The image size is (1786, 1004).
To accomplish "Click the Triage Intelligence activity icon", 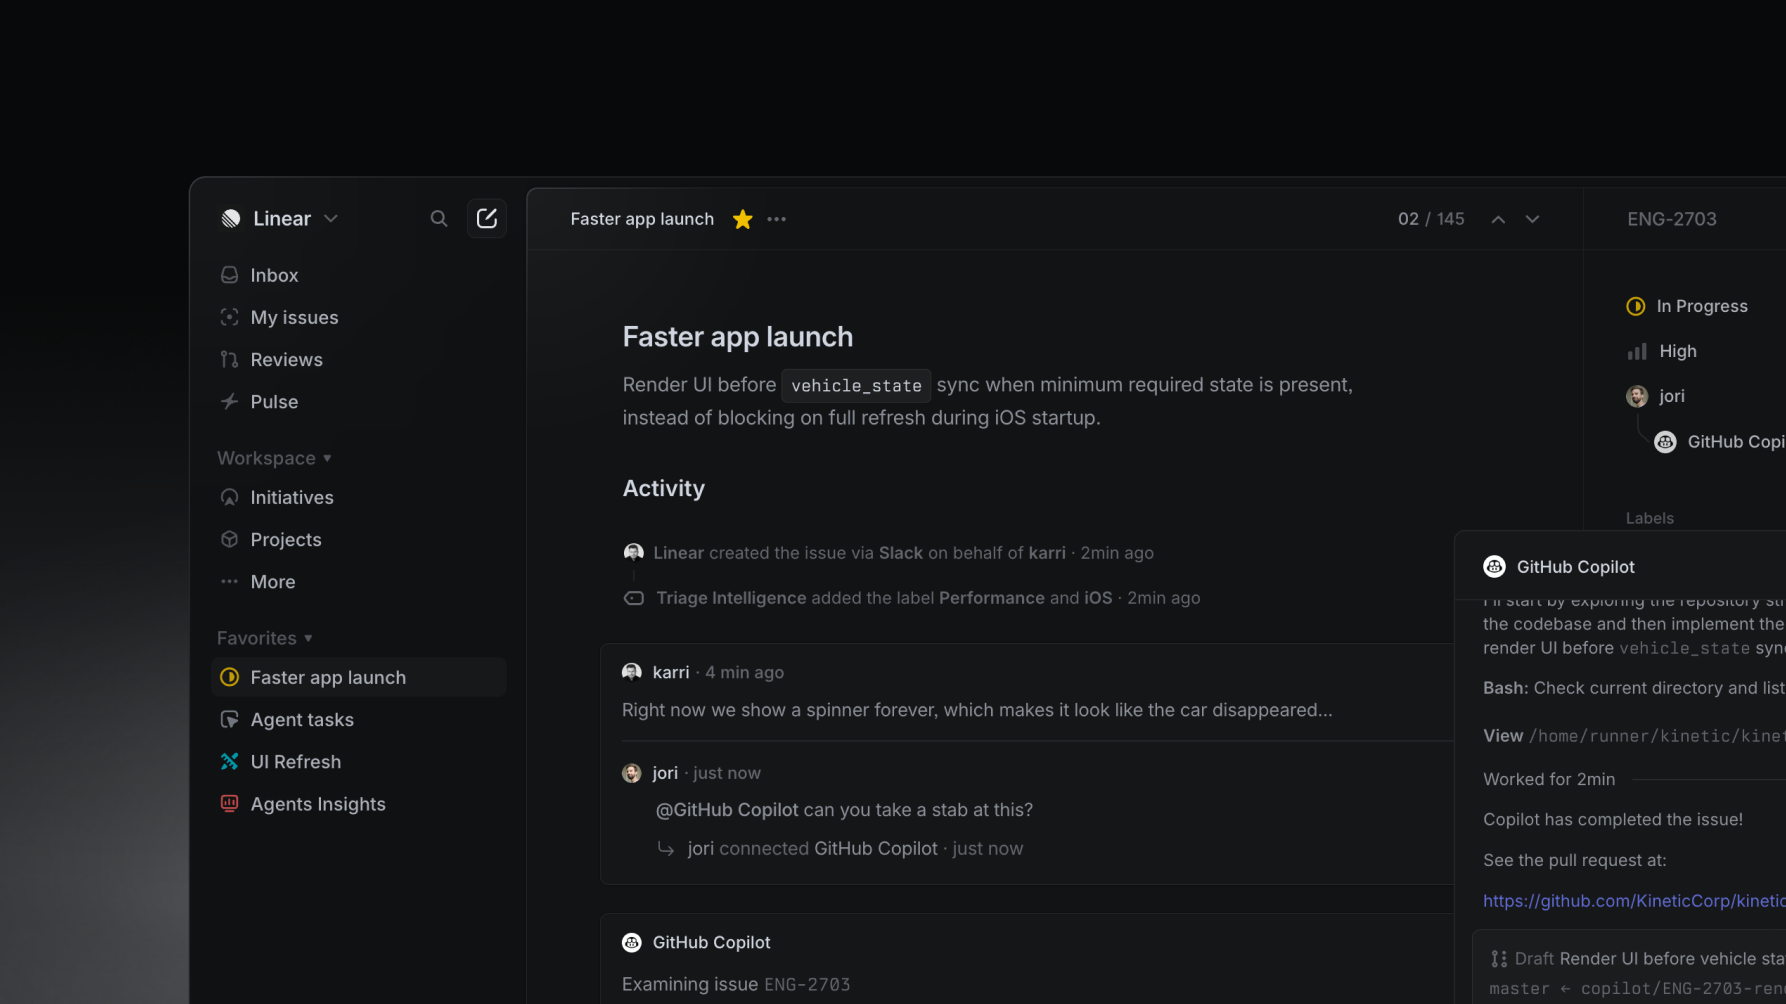I will [634, 598].
